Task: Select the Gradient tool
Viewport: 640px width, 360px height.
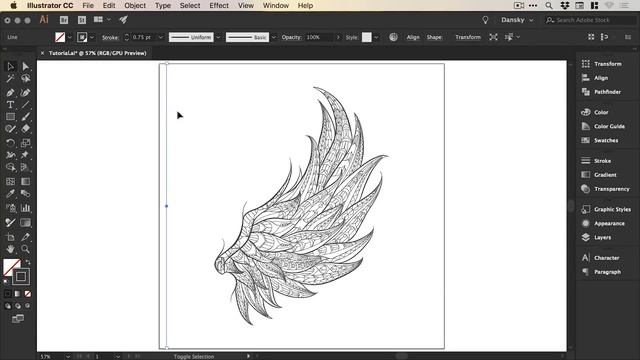Action: 25,181
